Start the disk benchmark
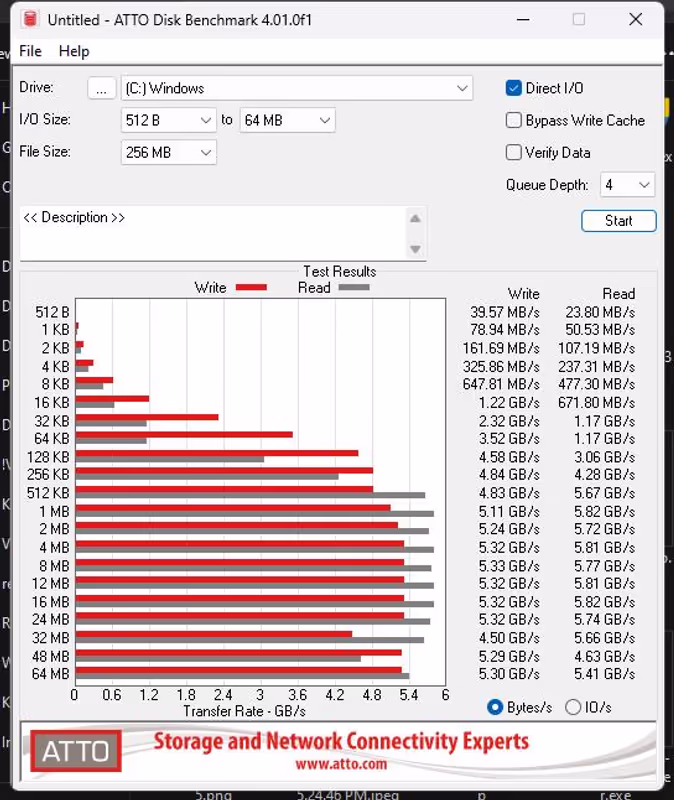Viewport: 674px width, 800px height. point(618,221)
